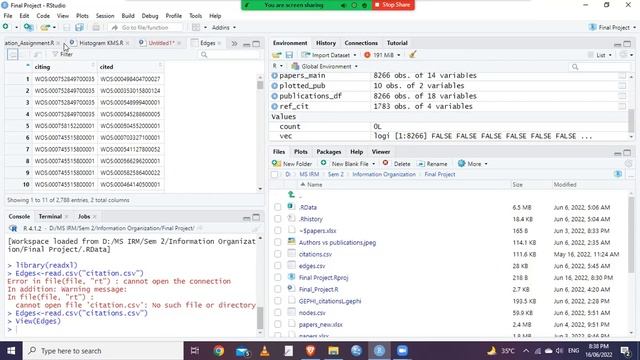Click the Save All icon in toolbar
The height and width of the screenshot is (360, 640).
[80, 27]
